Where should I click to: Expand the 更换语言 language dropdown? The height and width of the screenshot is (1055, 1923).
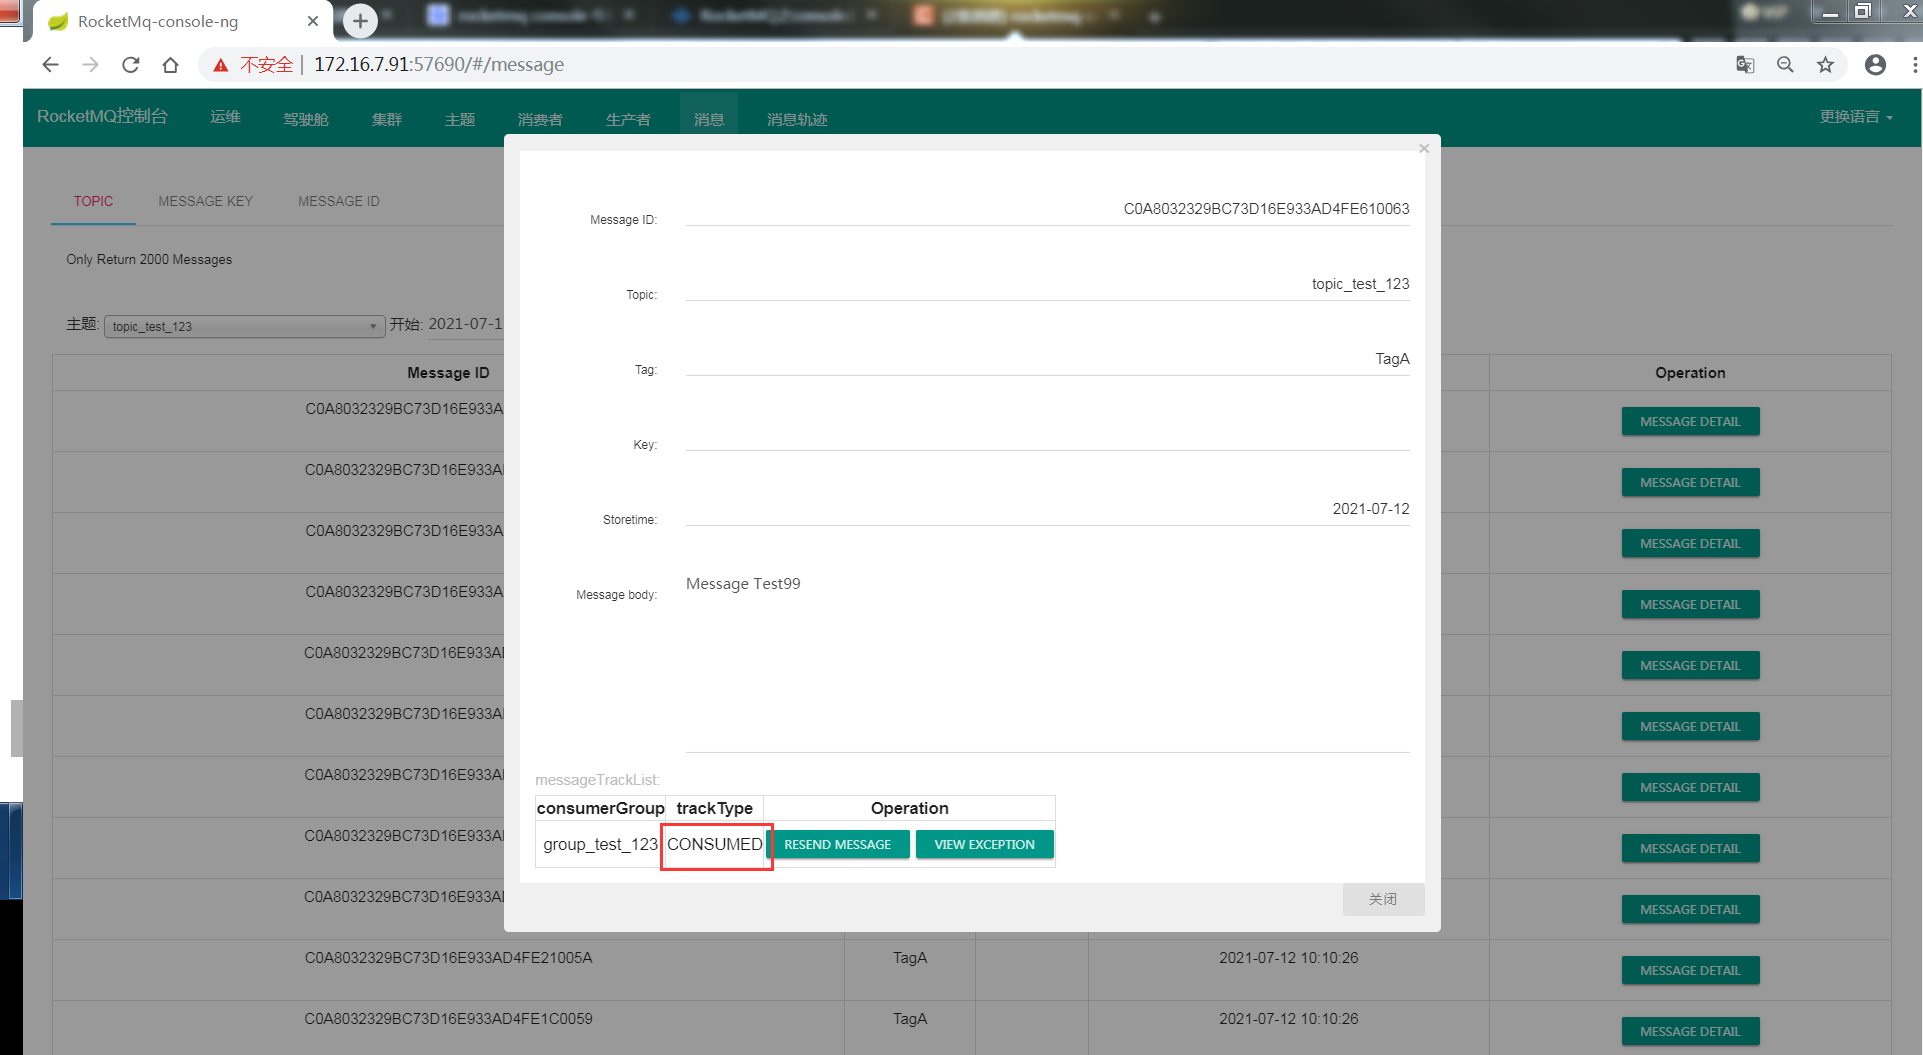(x=1856, y=117)
